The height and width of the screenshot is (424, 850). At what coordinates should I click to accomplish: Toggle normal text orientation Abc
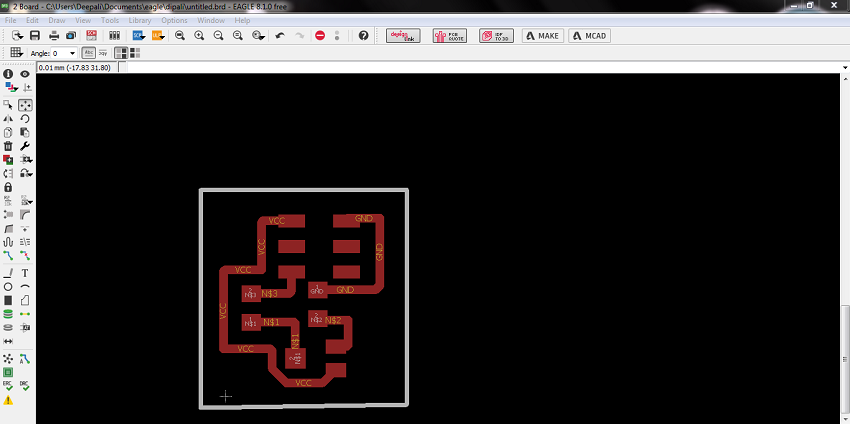click(88, 53)
